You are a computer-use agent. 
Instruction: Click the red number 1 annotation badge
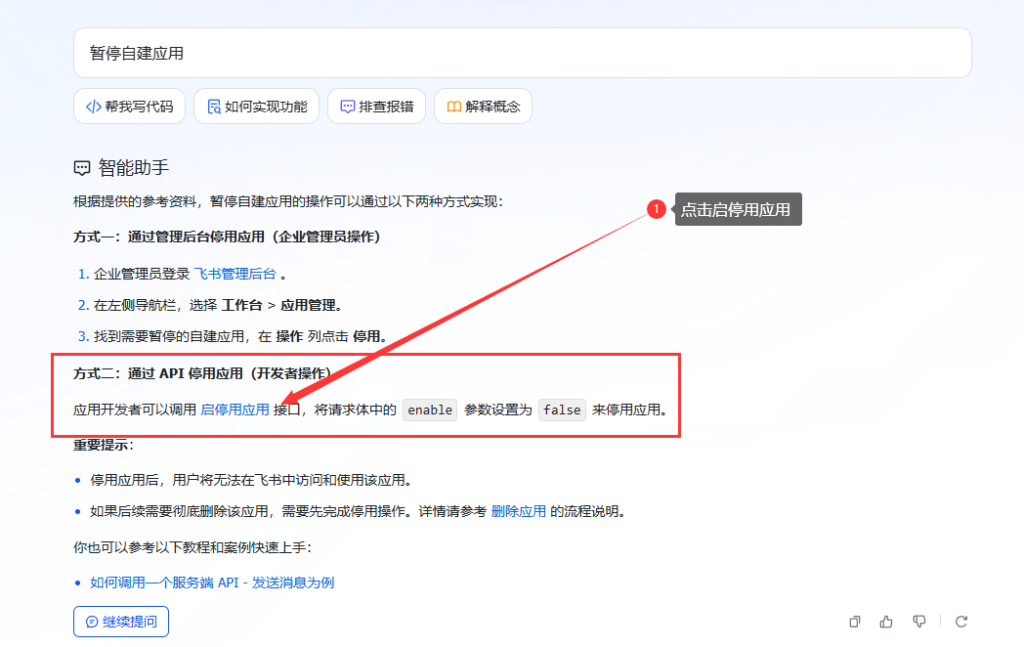pos(656,209)
